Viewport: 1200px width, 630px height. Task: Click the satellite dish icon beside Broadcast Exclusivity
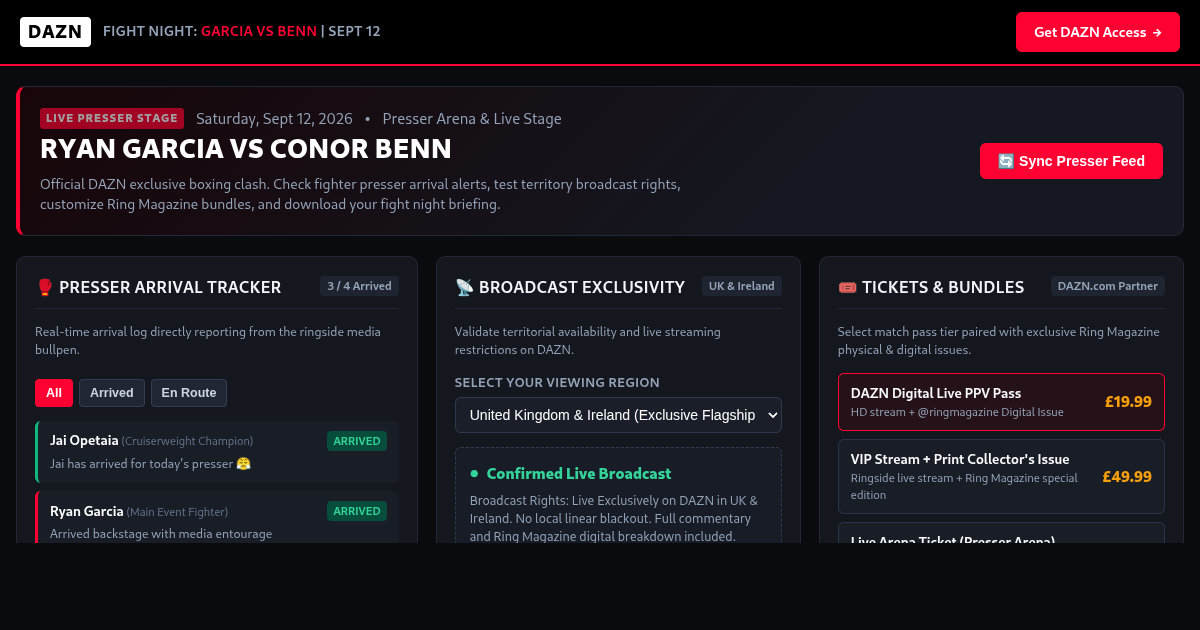pyautogui.click(x=464, y=287)
